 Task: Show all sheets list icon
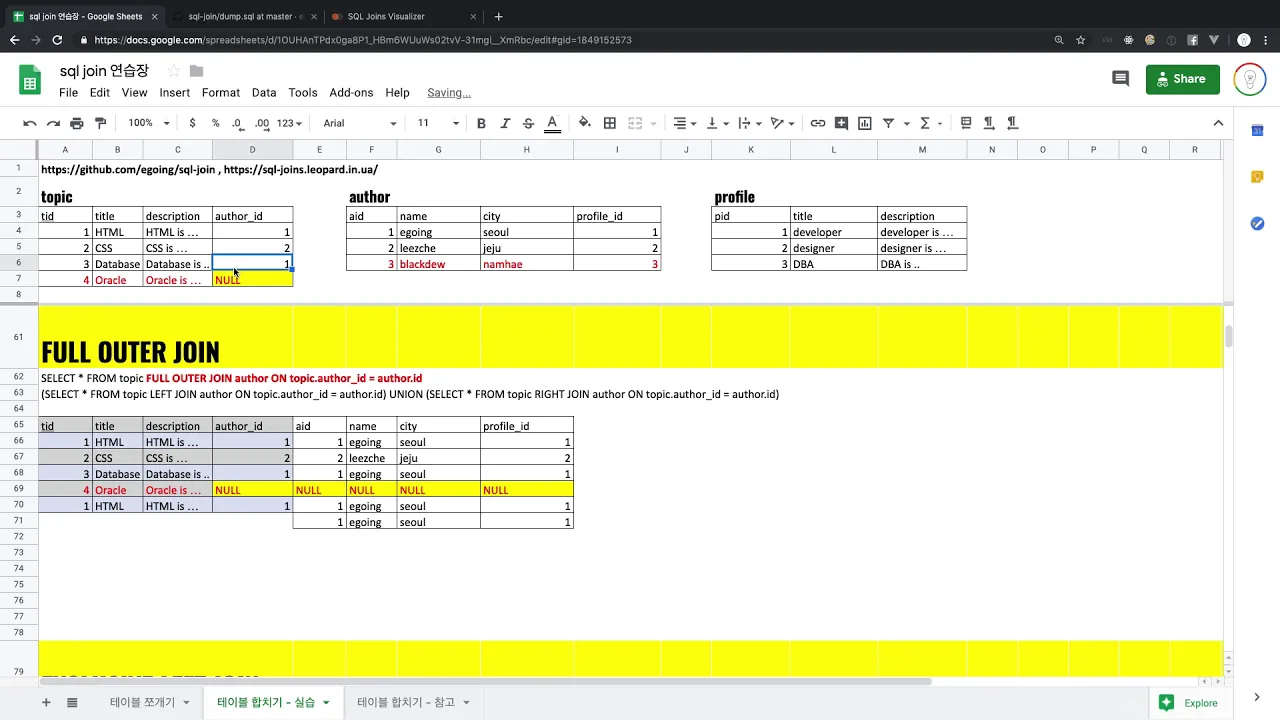coord(72,703)
